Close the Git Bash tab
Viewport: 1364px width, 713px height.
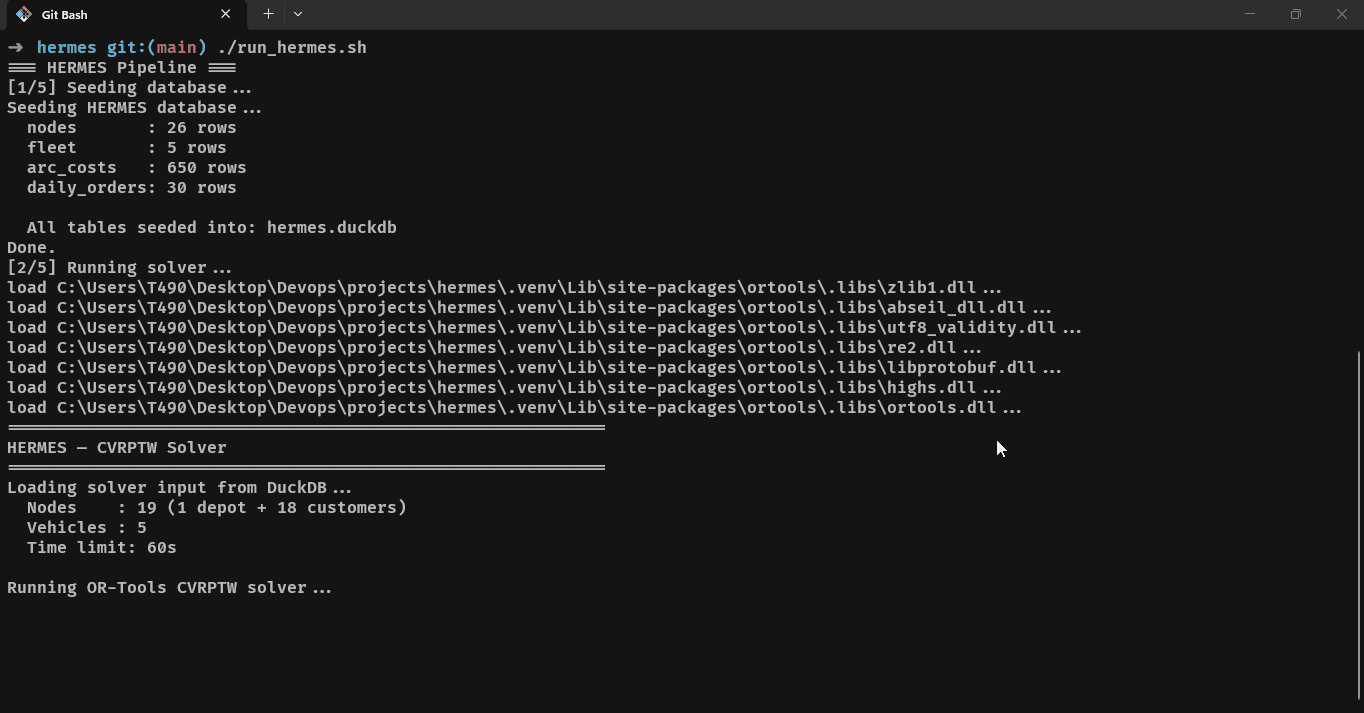(225, 14)
